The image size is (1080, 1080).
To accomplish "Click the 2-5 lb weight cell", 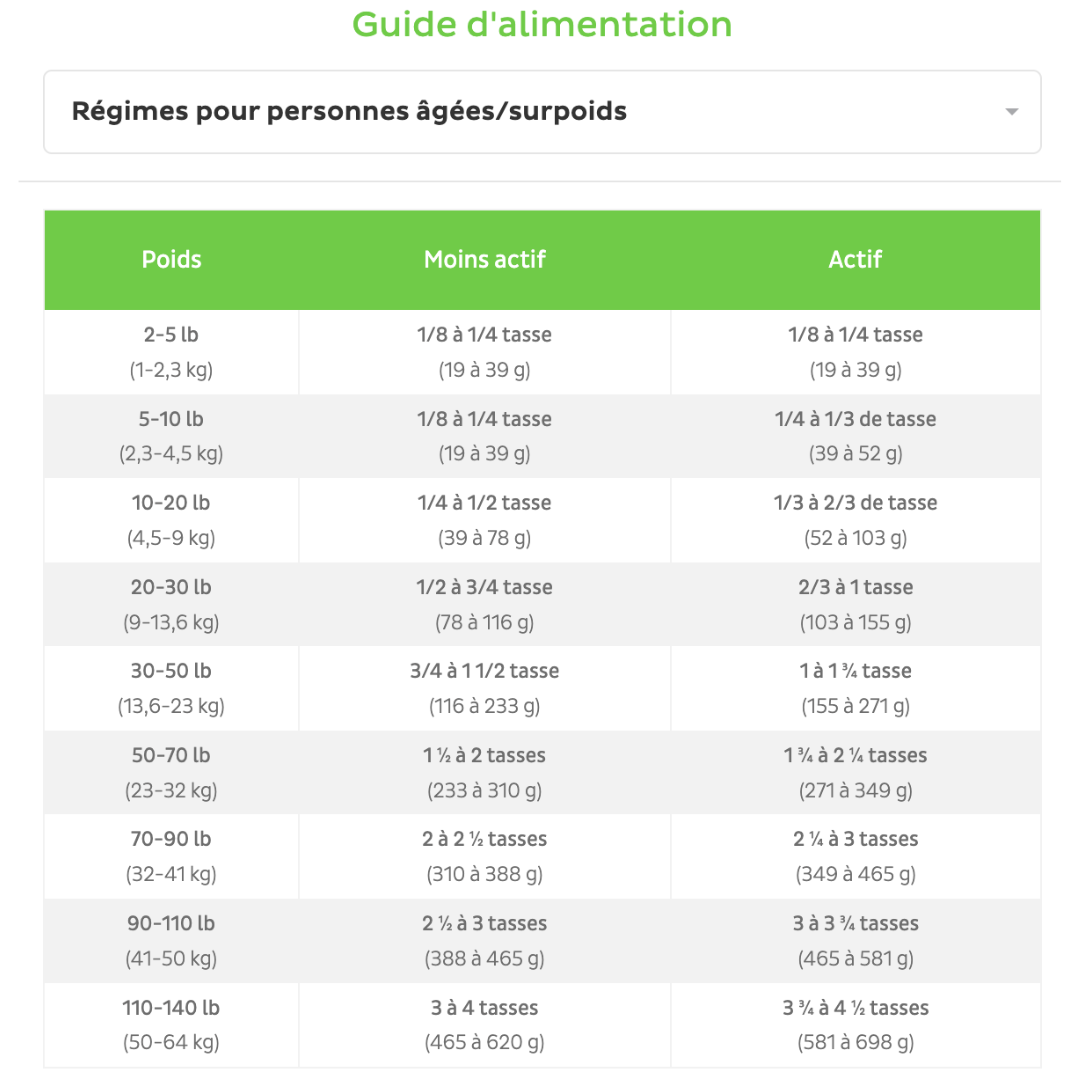I will point(172,352).
